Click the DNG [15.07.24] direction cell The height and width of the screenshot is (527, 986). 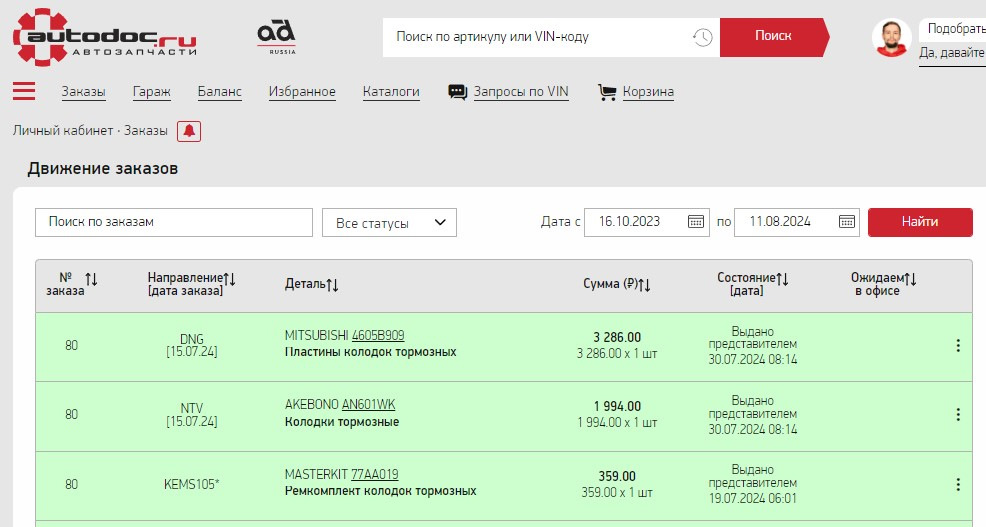[192, 345]
